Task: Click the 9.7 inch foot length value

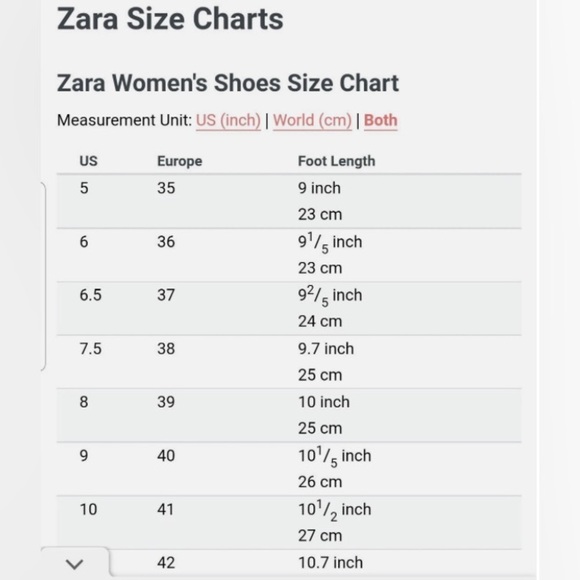Action: pos(326,348)
